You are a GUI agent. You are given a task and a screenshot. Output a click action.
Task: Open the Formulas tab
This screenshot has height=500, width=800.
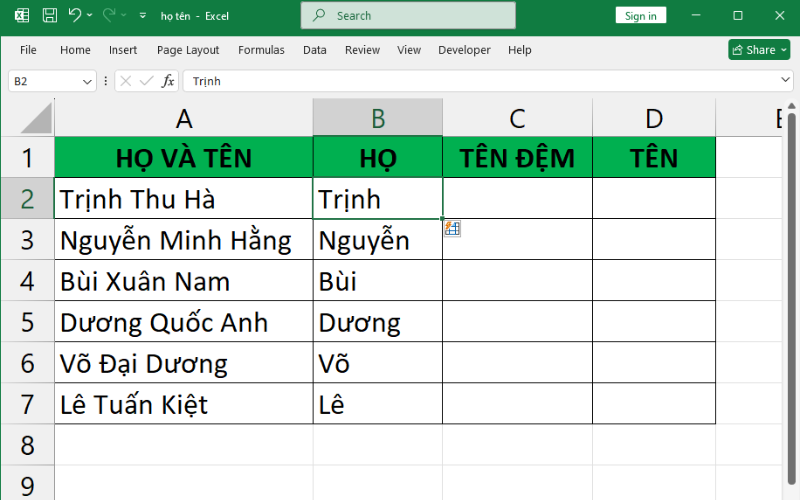coord(261,50)
